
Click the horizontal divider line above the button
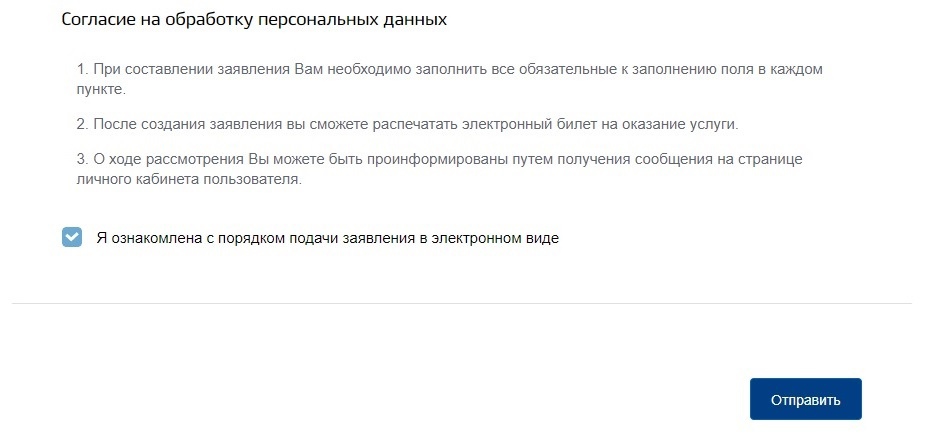click(x=461, y=303)
